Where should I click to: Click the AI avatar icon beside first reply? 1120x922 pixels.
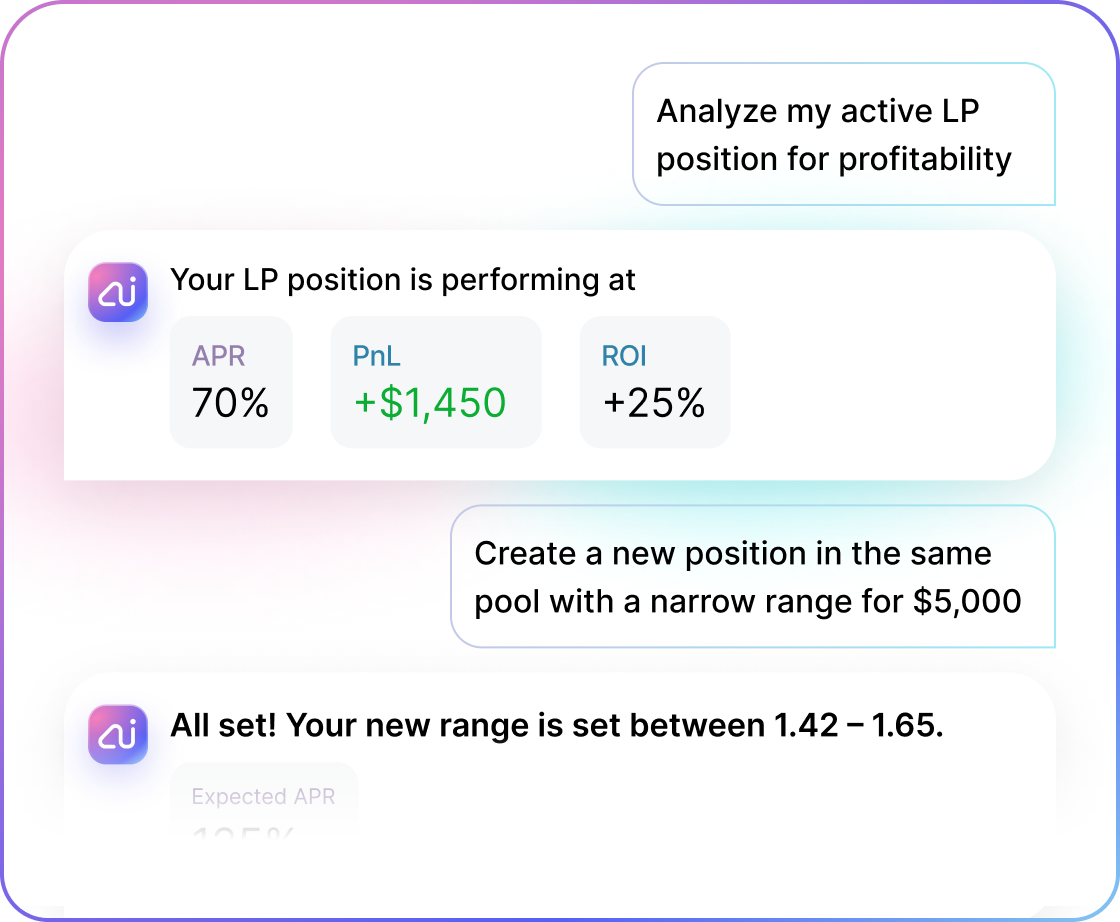click(118, 292)
